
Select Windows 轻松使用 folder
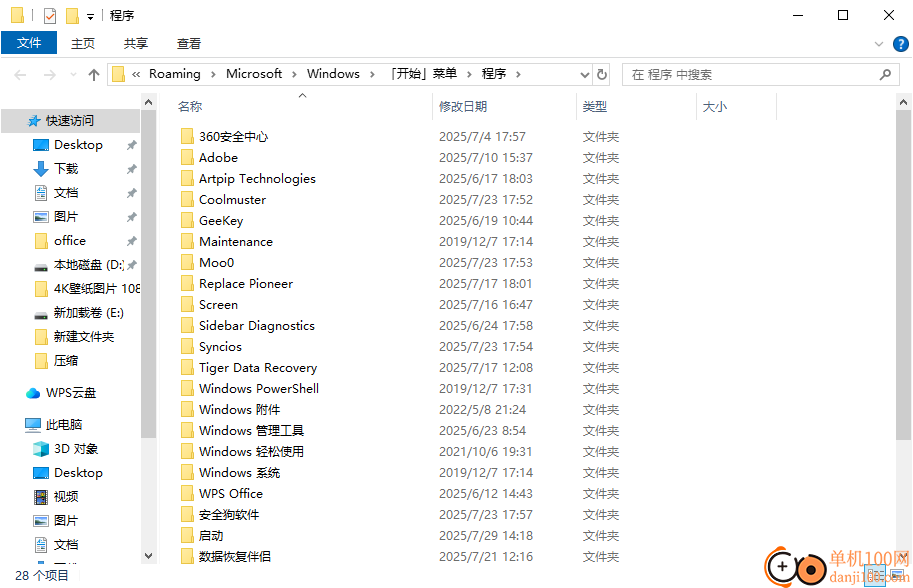251,452
